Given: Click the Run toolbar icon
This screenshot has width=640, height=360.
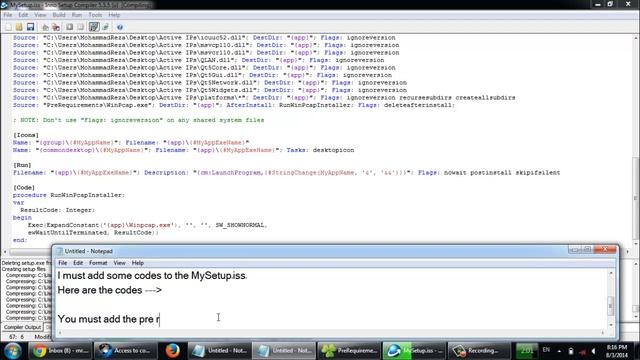Looking at the screenshot, I should [x=69, y=27].
